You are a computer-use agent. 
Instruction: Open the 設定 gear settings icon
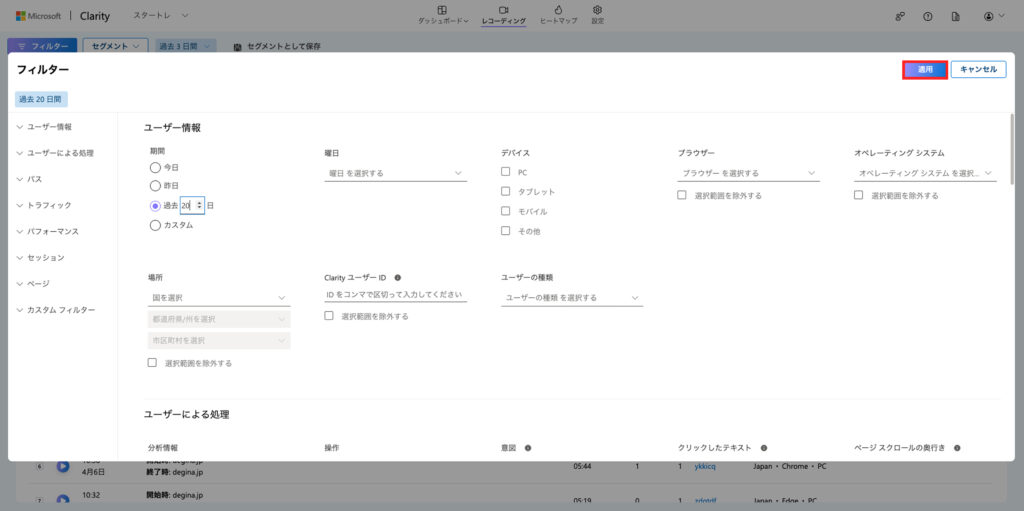click(x=597, y=10)
